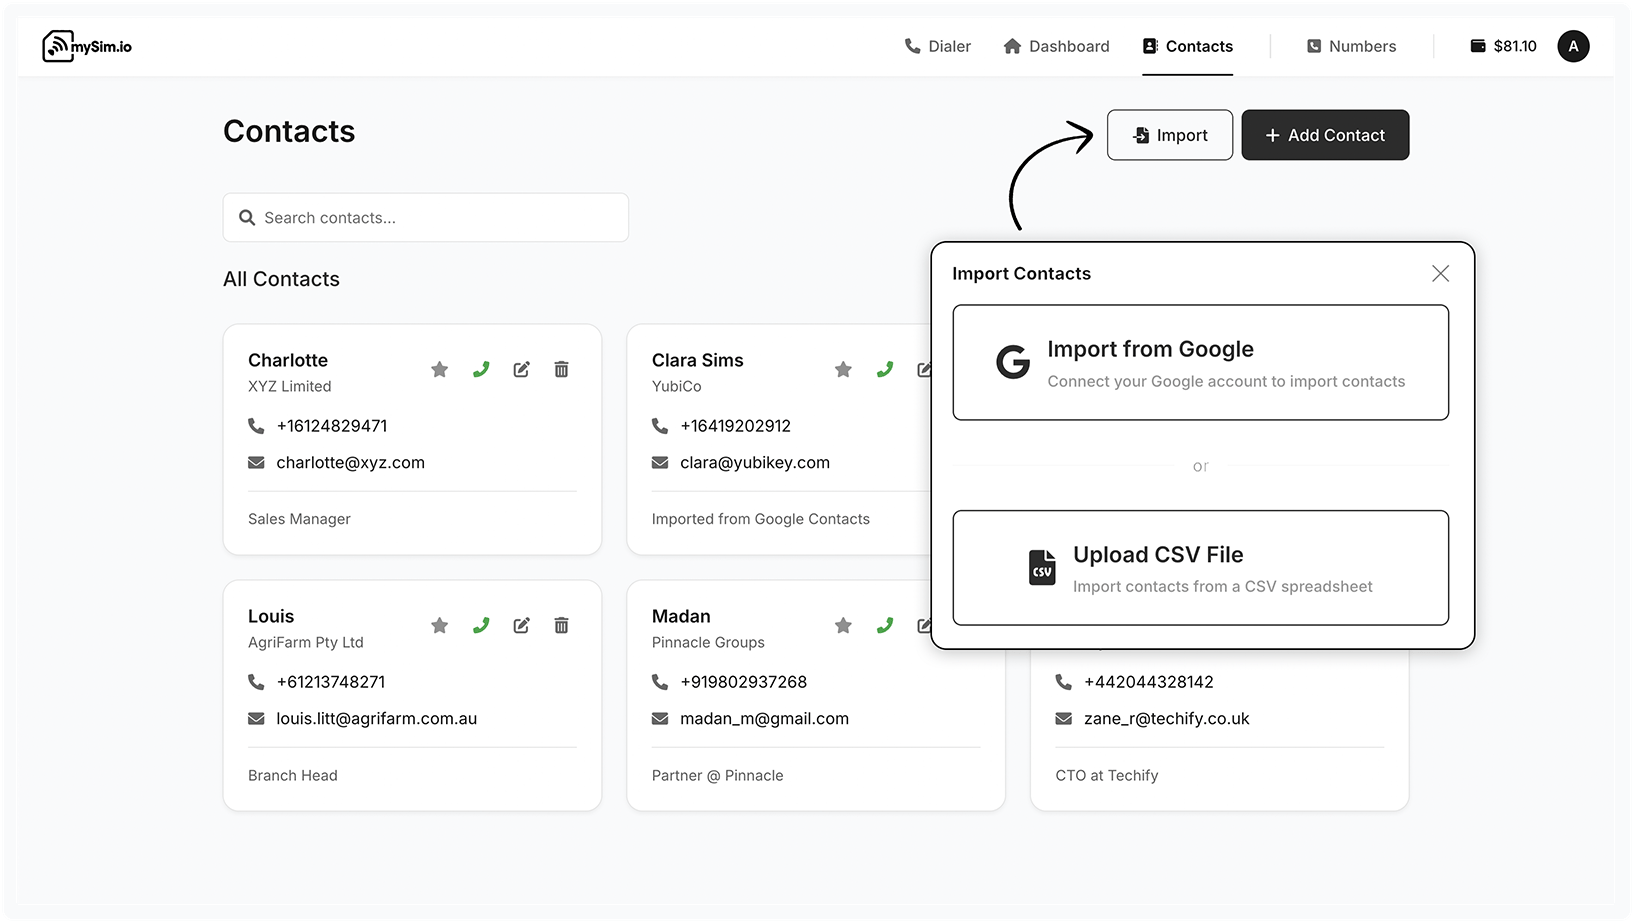Image resolution: width=1634 pixels, height=923 pixels.
Task: Favorite Charlotte with the star icon
Action: pos(439,370)
